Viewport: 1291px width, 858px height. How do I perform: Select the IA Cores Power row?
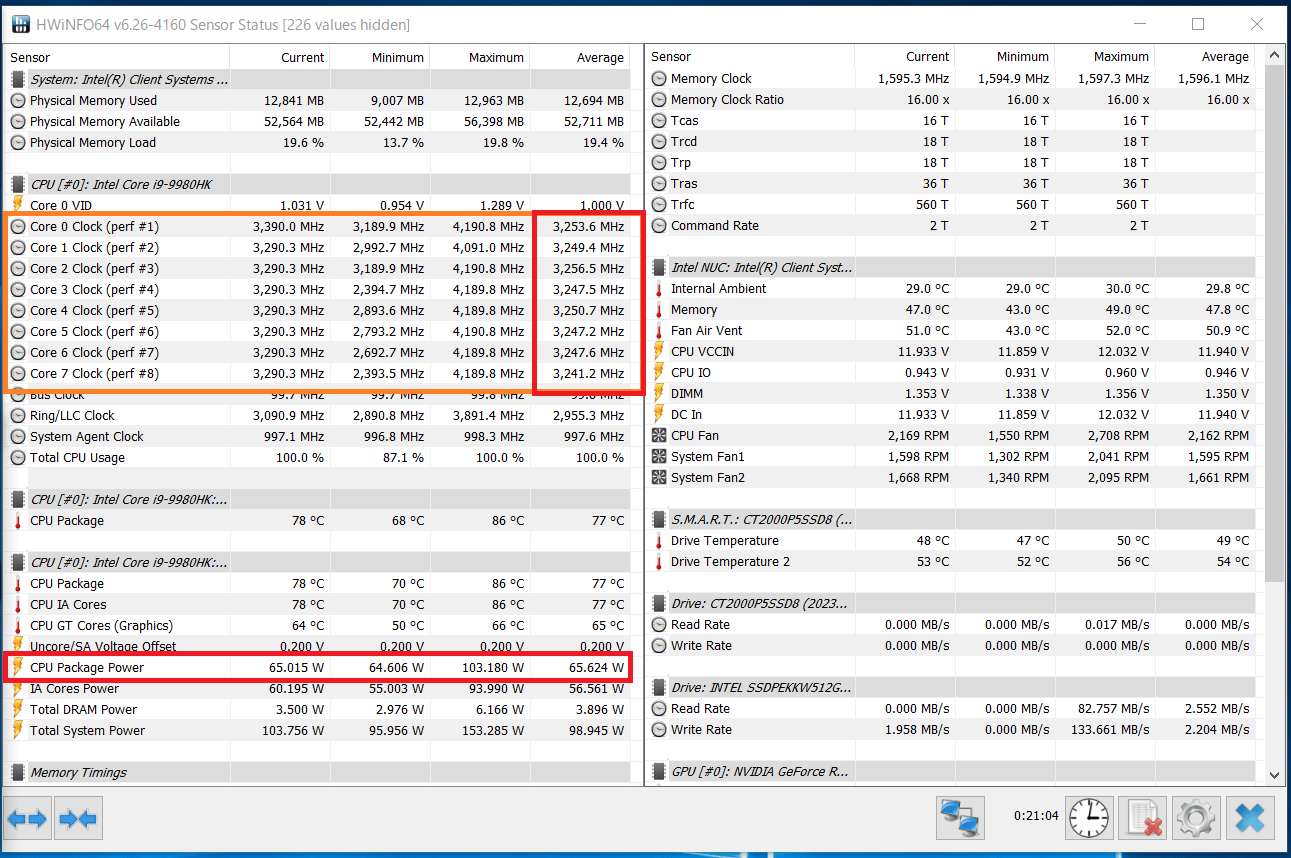319,688
